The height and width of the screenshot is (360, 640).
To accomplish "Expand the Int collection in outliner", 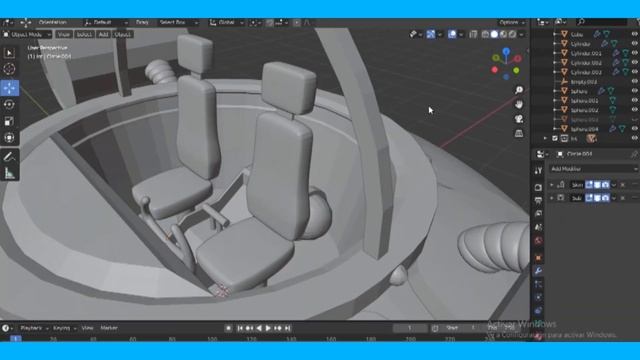I will (x=545, y=139).
